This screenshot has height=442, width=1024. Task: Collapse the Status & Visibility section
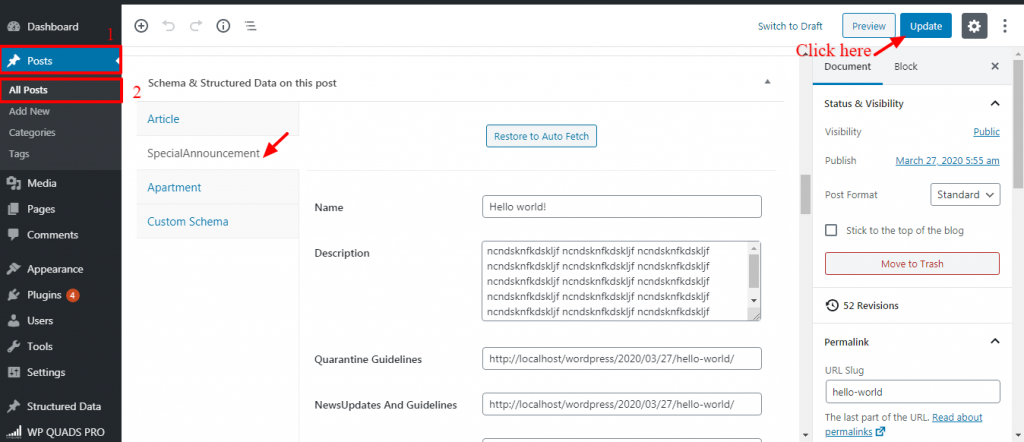pyautogui.click(x=995, y=103)
